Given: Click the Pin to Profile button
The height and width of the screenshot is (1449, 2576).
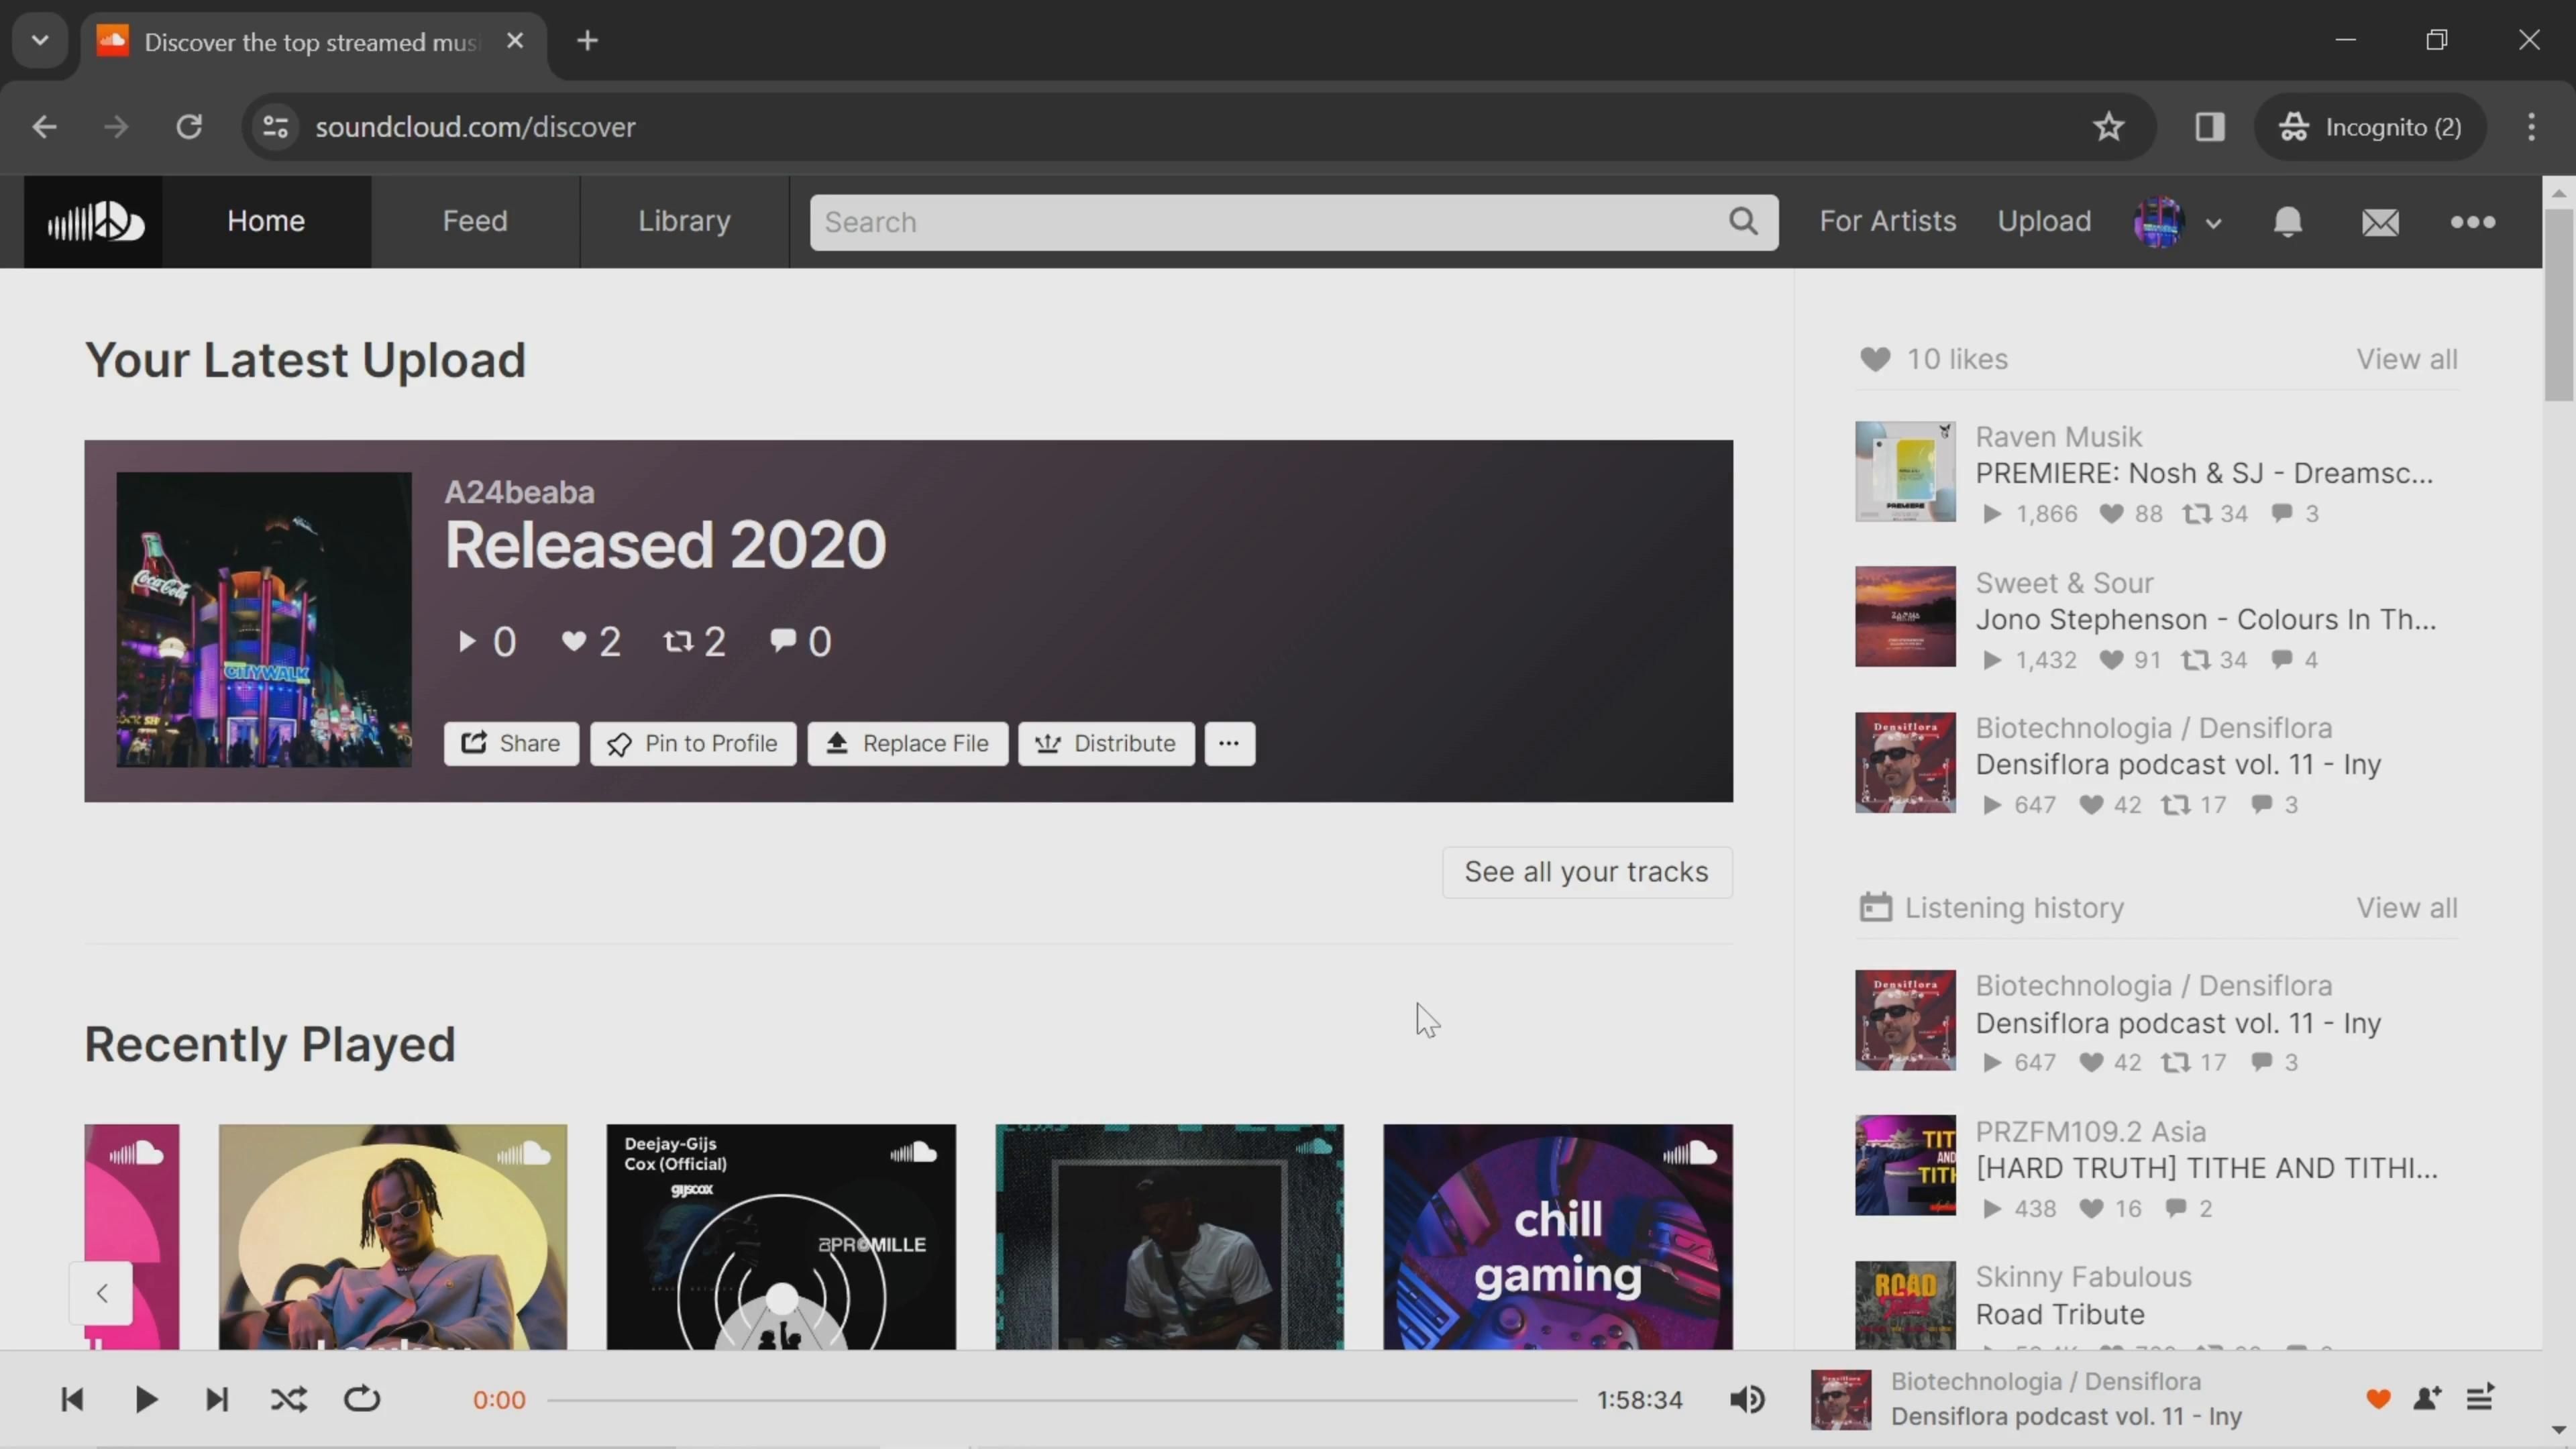Looking at the screenshot, I should pyautogui.click(x=693, y=743).
